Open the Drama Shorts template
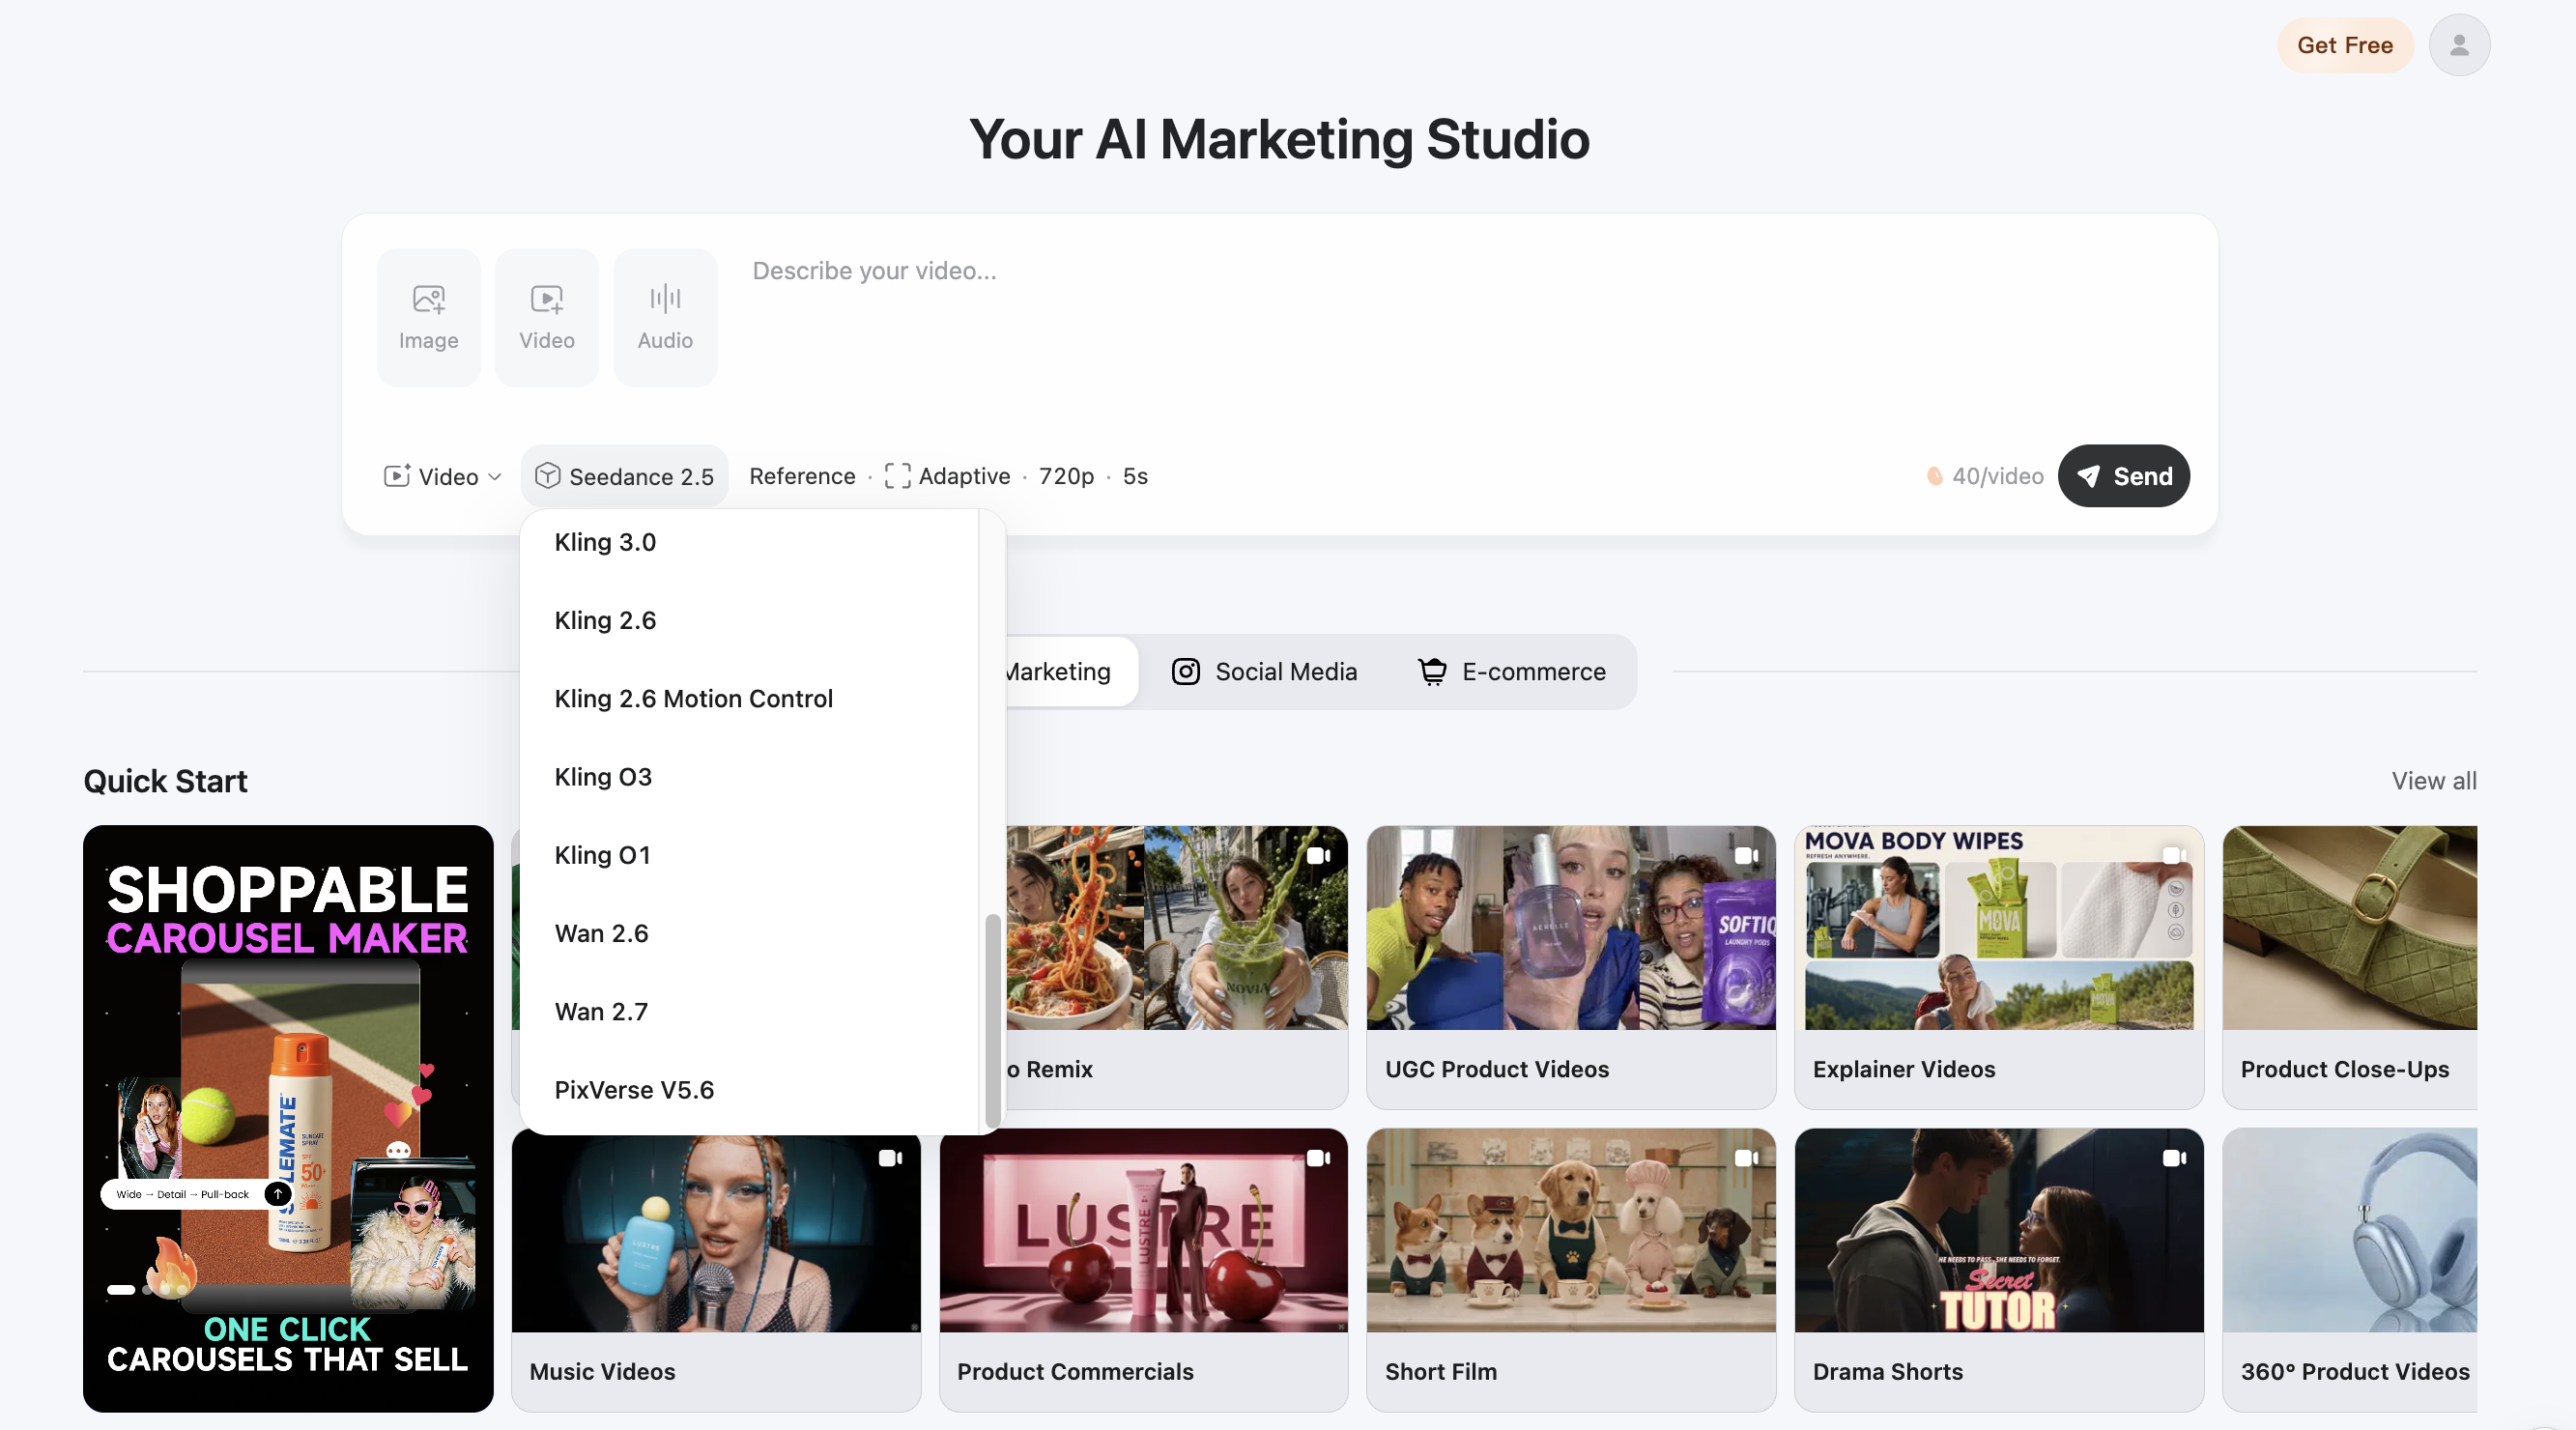The height and width of the screenshot is (1430, 2576). [x=1999, y=1270]
